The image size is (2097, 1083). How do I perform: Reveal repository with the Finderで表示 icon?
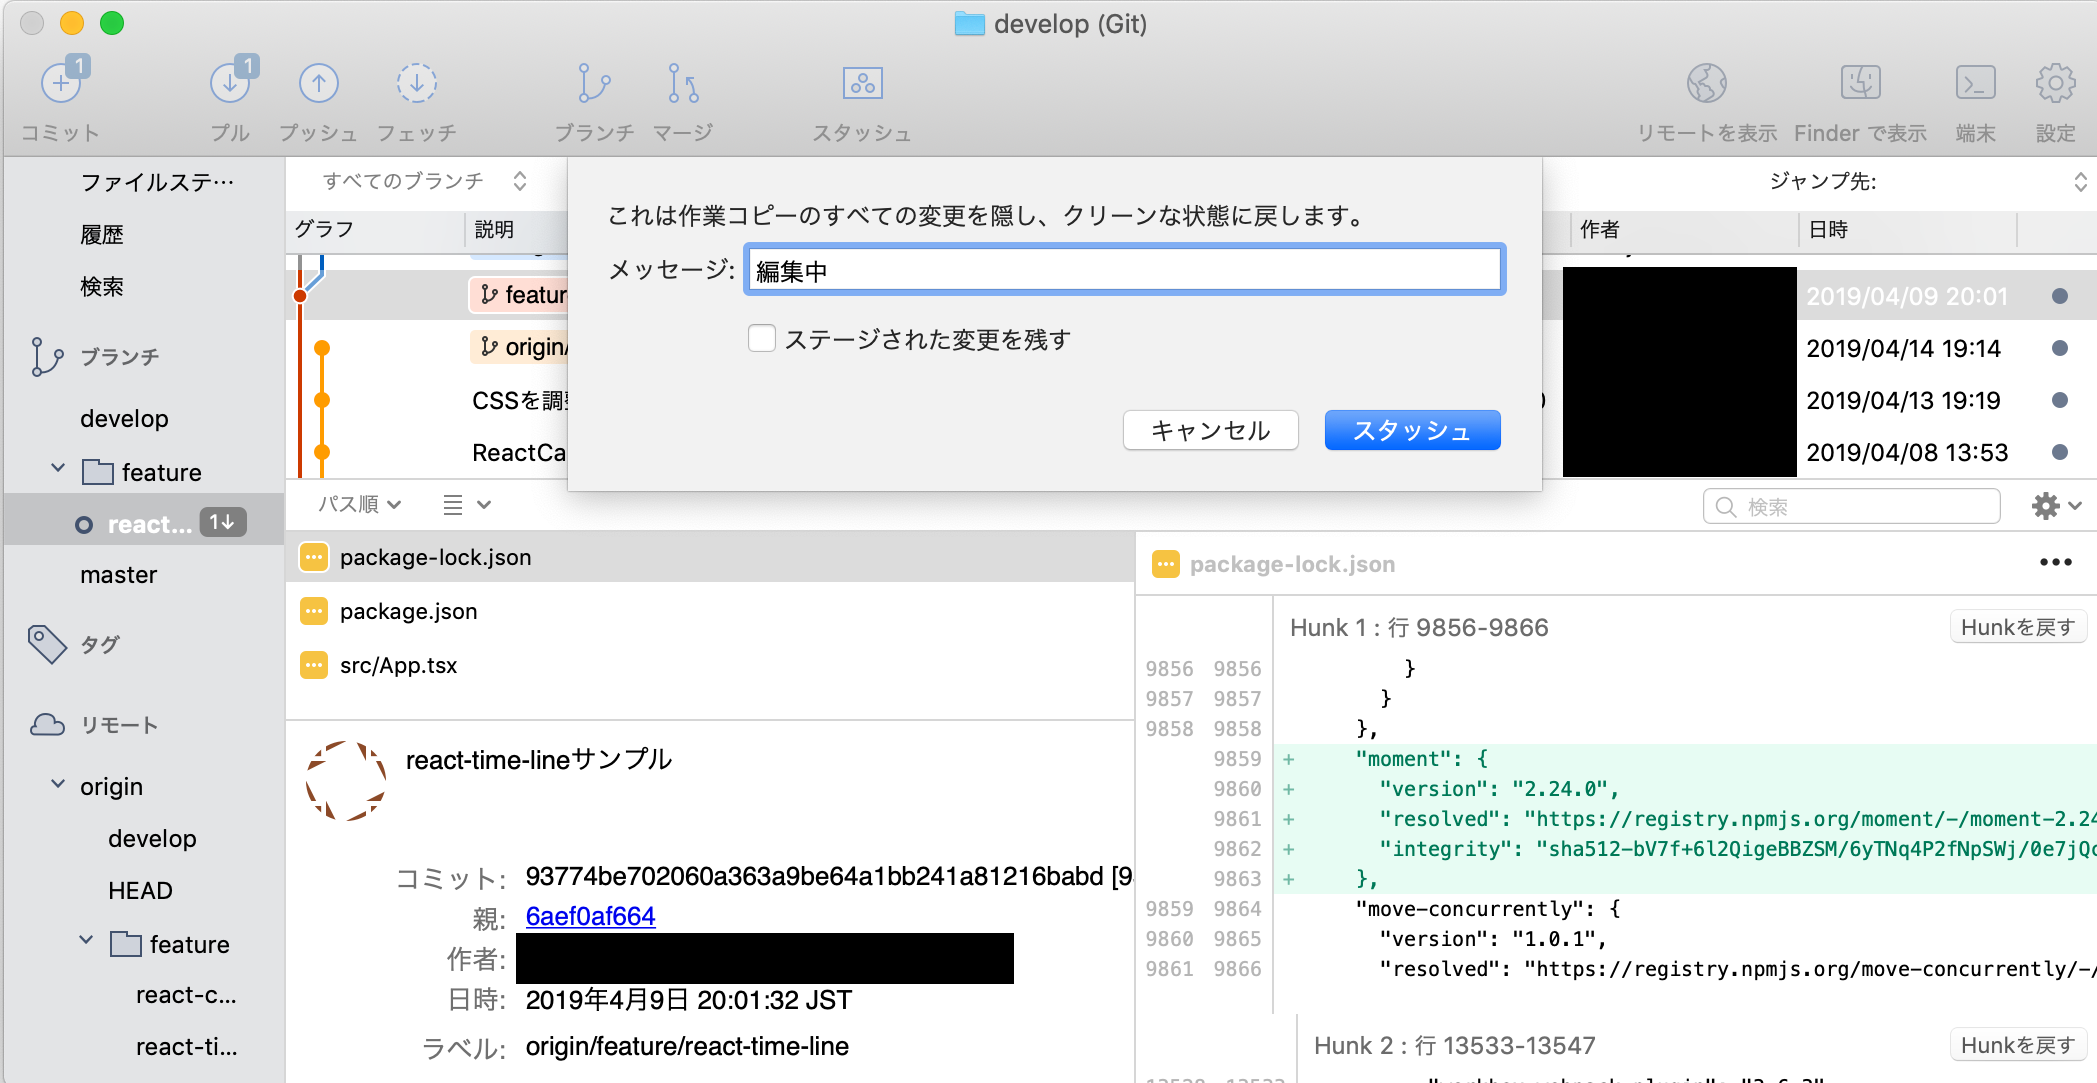pyautogui.click(x=1859, y=84)
